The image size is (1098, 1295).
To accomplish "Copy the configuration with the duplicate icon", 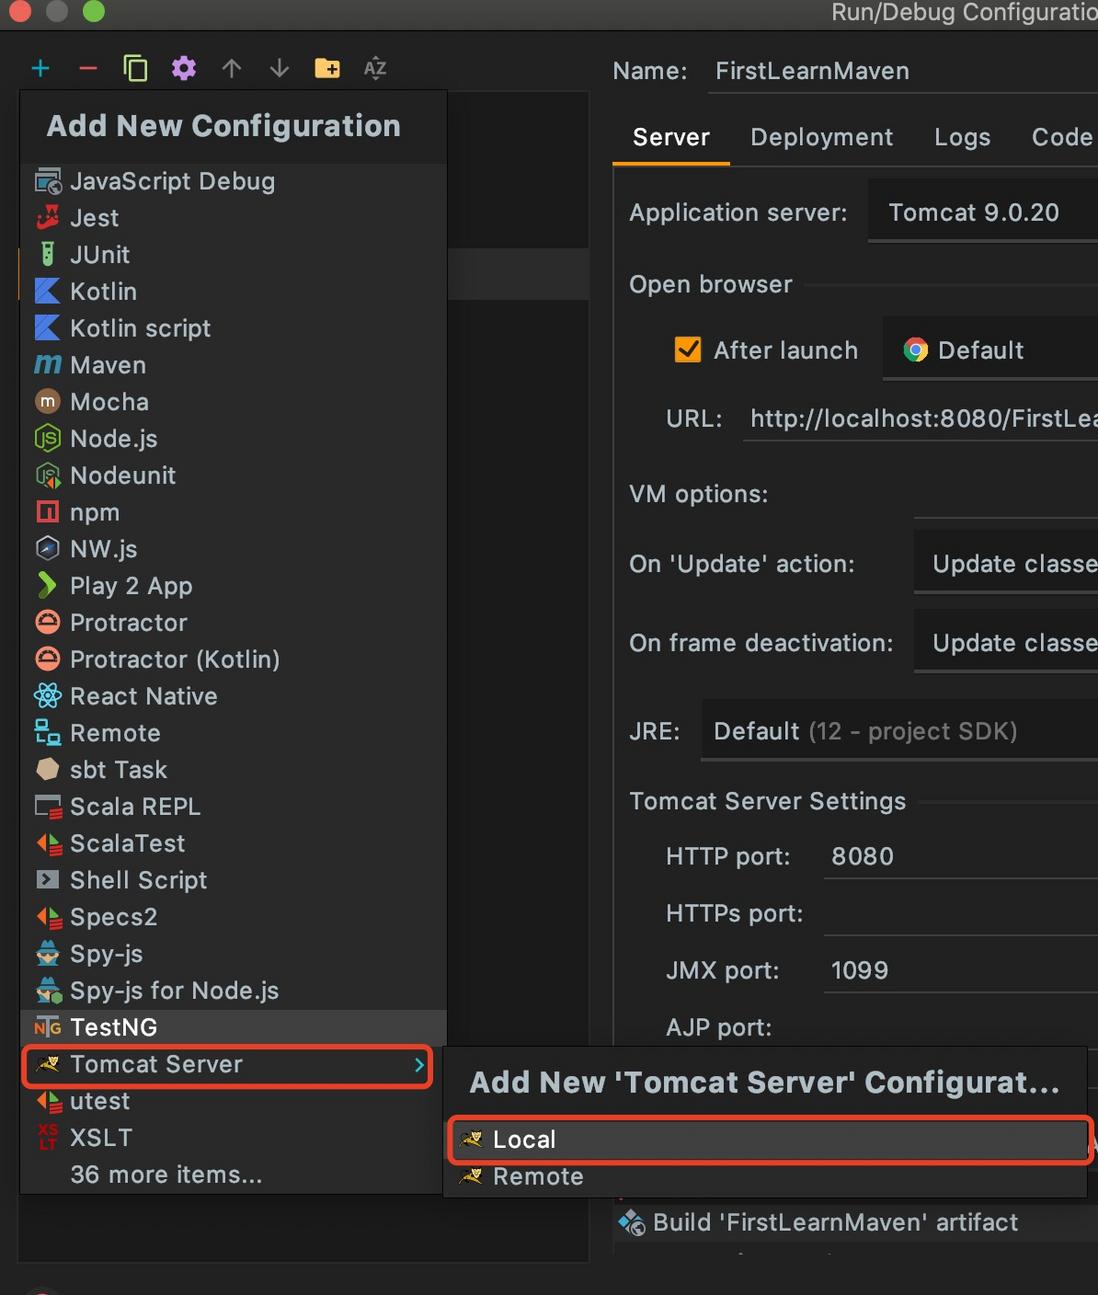I will coord(135,68).
